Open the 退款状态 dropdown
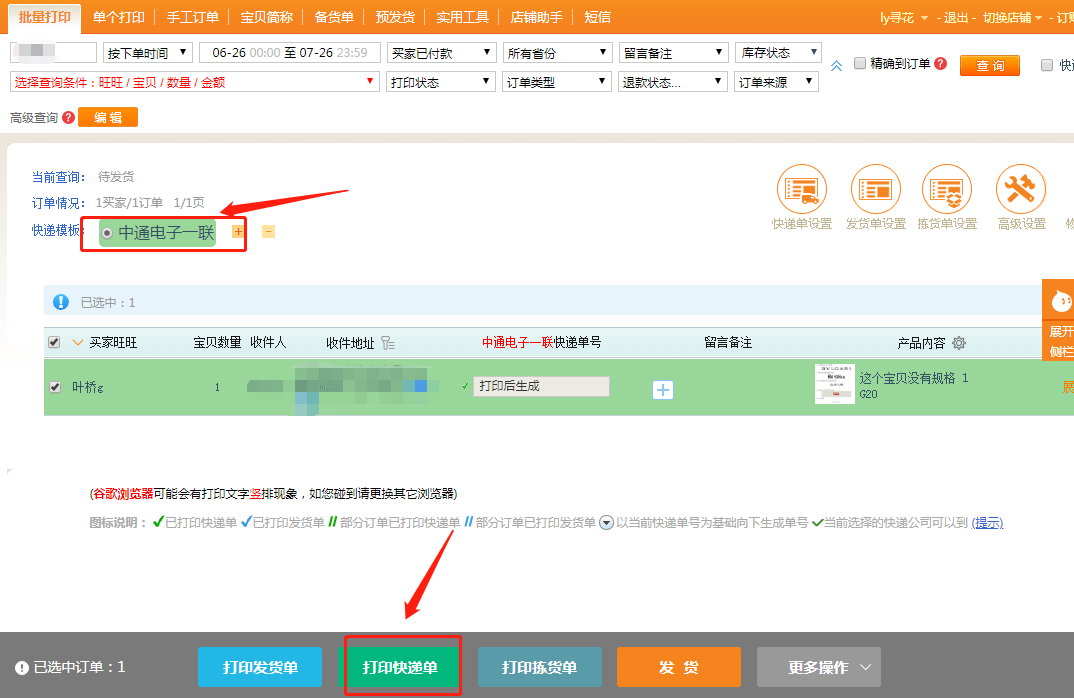The image size is (1074, 698). point(673,82)
